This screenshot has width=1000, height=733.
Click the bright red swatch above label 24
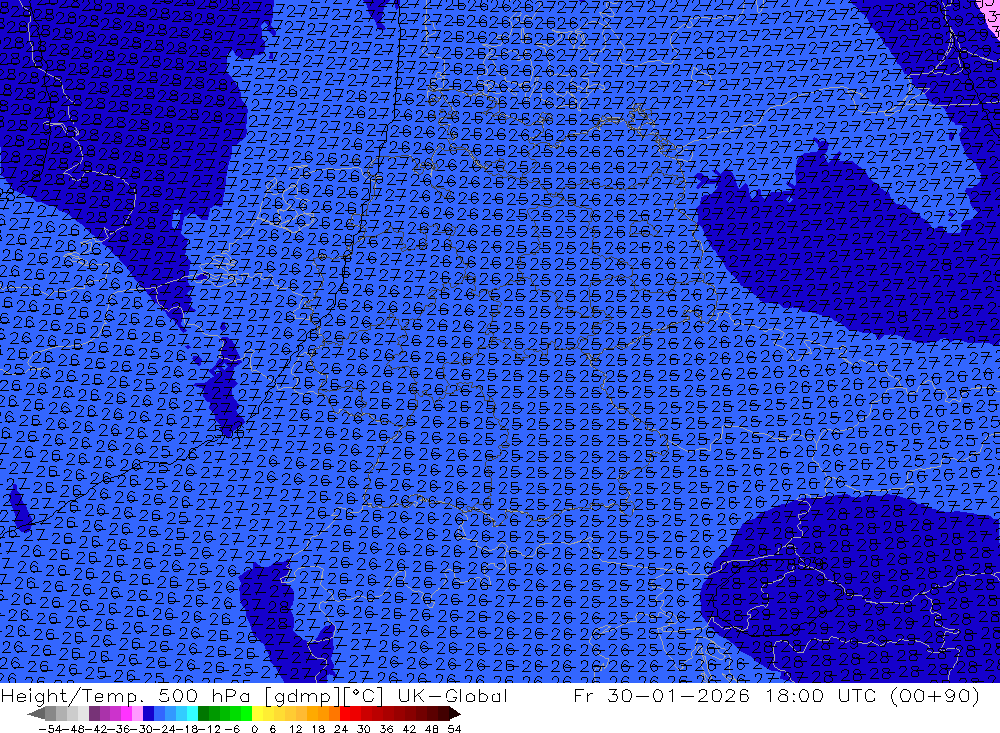[x=345, y=714]
